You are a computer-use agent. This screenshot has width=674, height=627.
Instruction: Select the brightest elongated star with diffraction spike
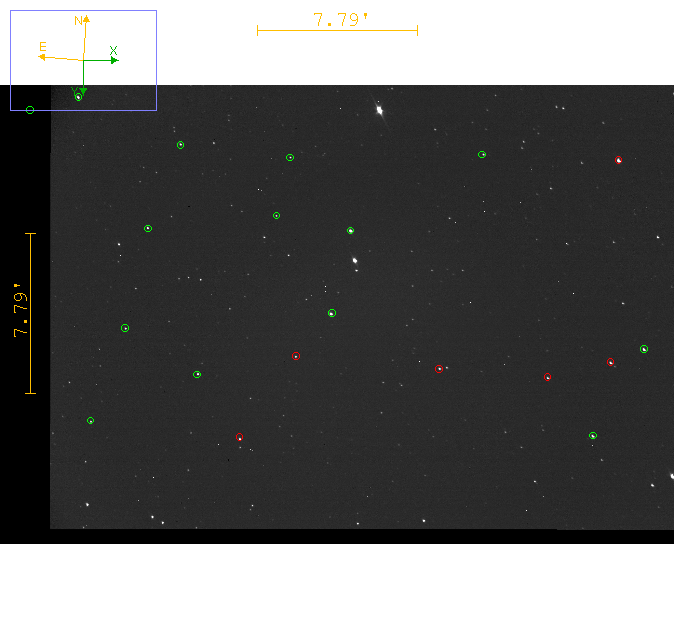380,110
